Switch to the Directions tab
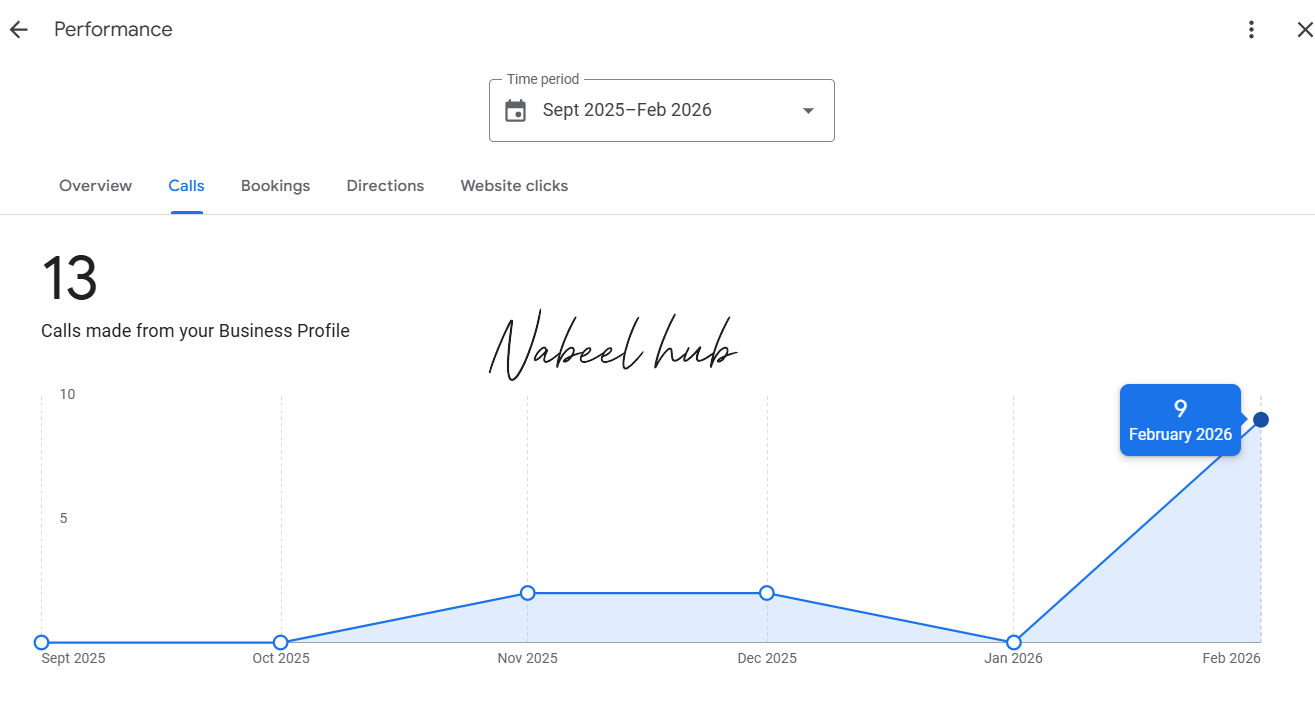This screenshot has width=1315, height=702. pos(385,186)
